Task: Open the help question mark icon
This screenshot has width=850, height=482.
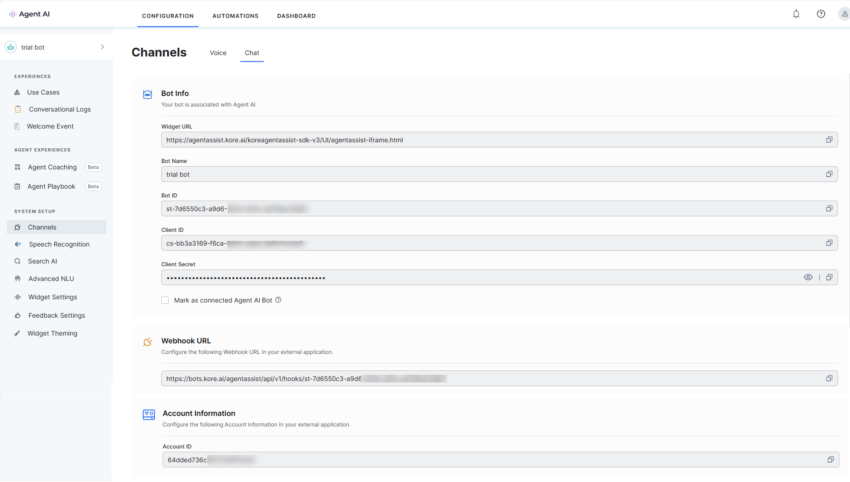Action: tap(821, 14)
